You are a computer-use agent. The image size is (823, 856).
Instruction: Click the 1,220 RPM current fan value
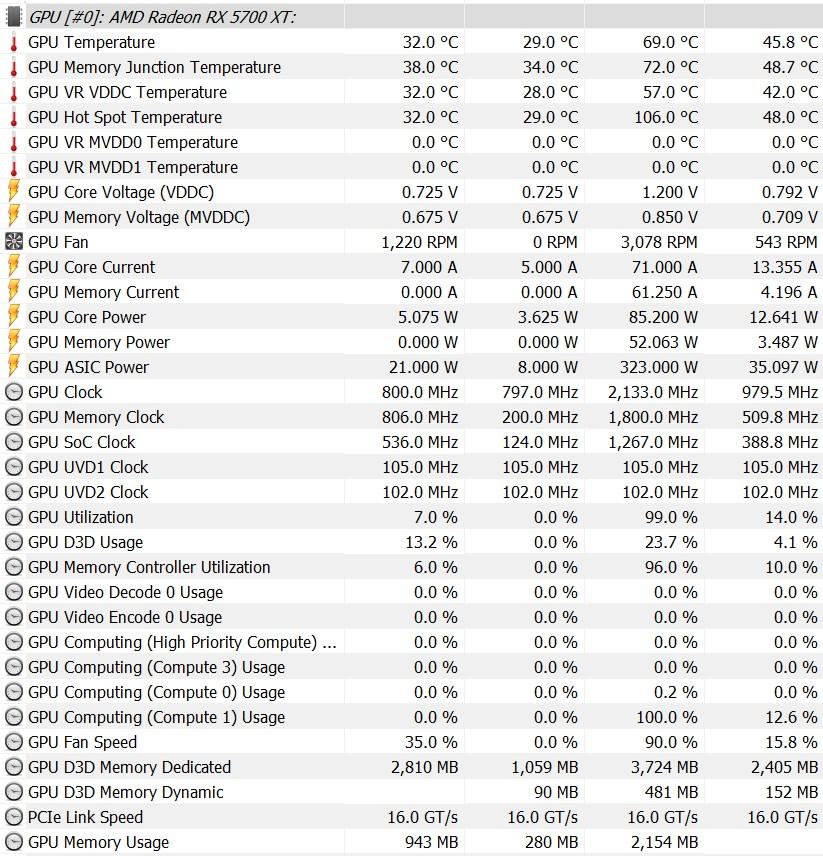tap(419, 242)
